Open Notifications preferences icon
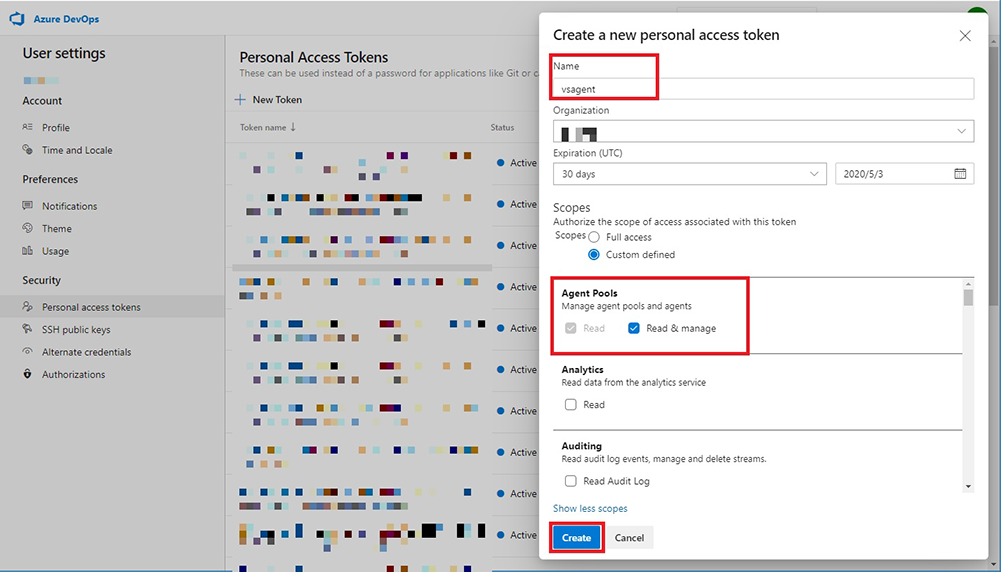1001x572 pixels. [x=27, y=206]
